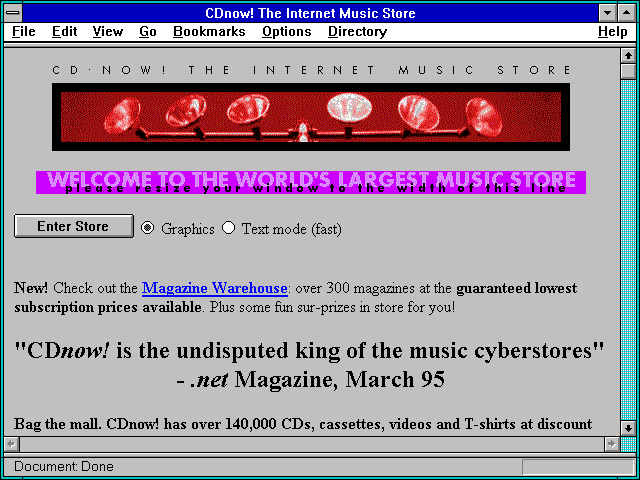640x480 pixels.
Task: Click the vertical scrollbar thumb
Action: (627, 71)
